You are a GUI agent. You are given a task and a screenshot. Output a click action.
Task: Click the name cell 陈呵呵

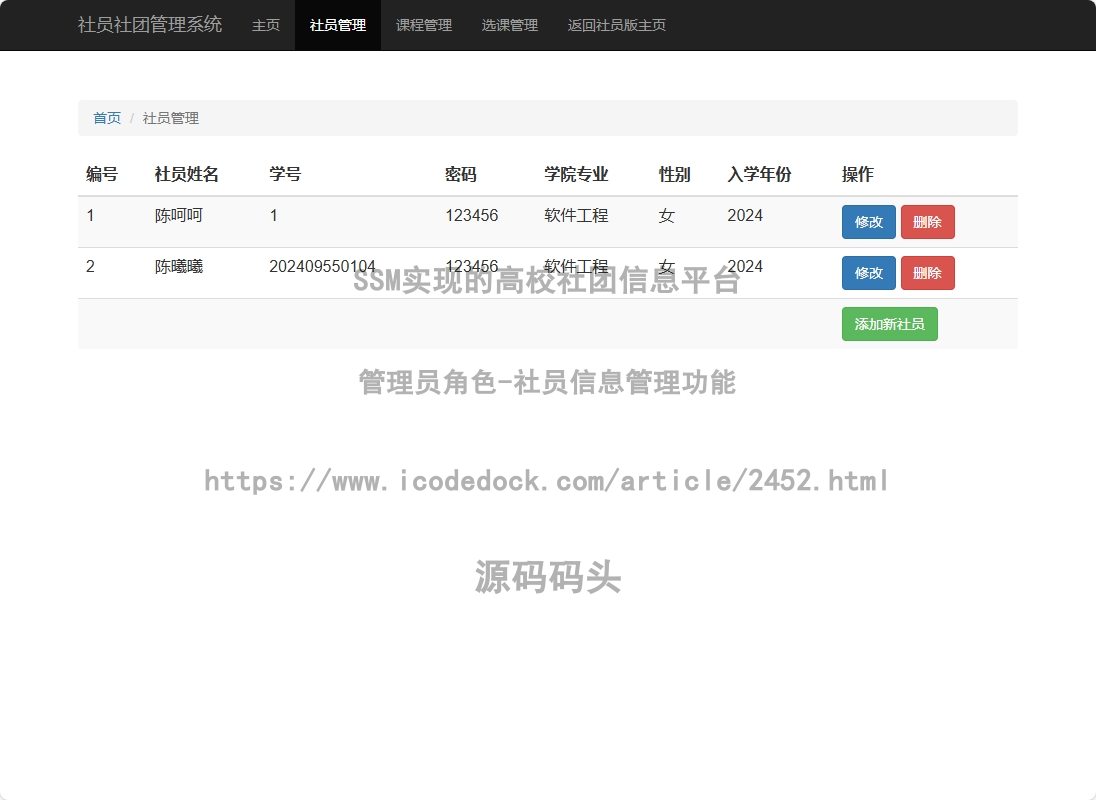click(179, 215)
